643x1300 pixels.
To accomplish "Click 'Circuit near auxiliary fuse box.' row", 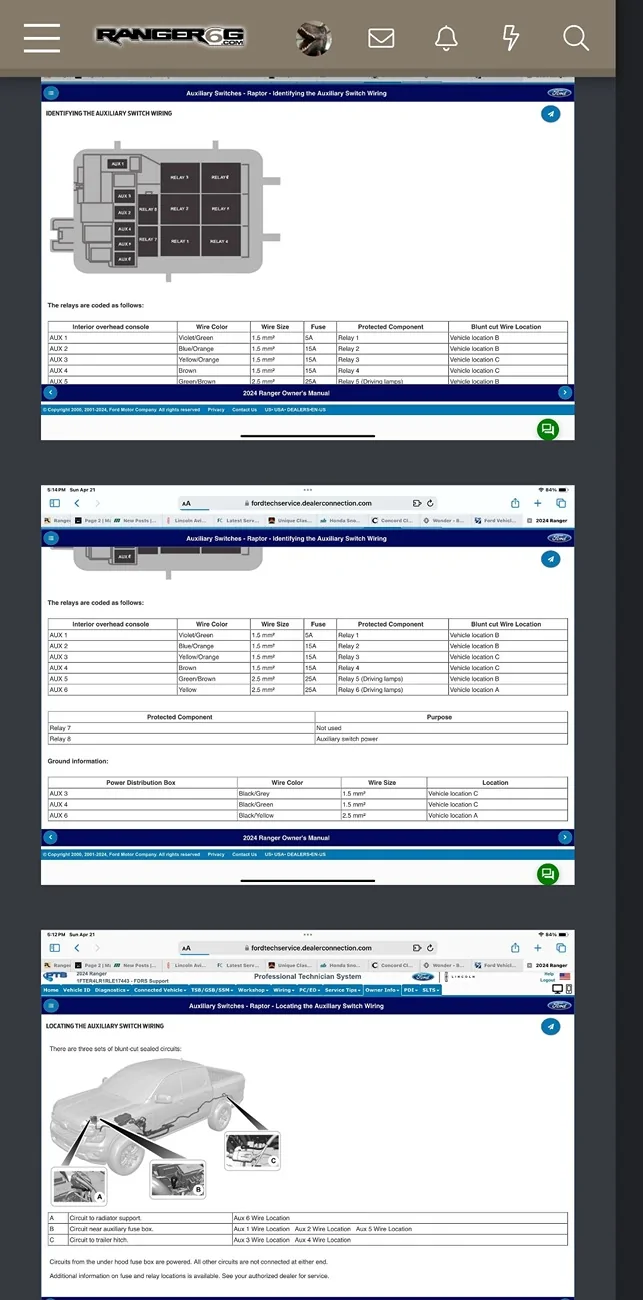I will pyautogui.click(x=308, y=1229).
